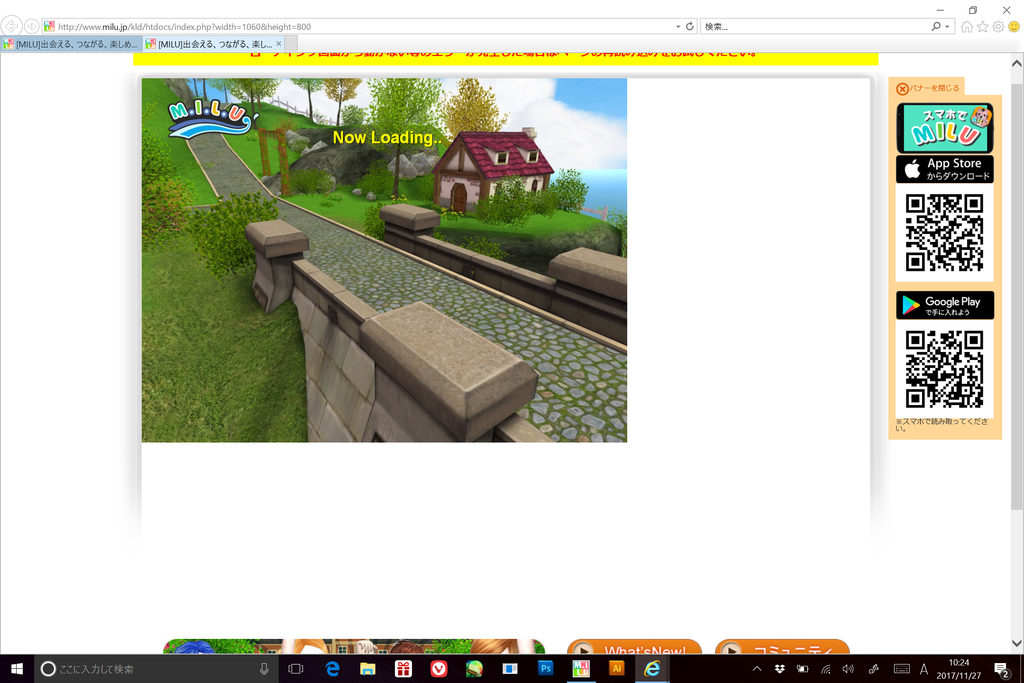
Task: Open Vivaldi browser from the taskbar
Action: (x=438, y=668)
